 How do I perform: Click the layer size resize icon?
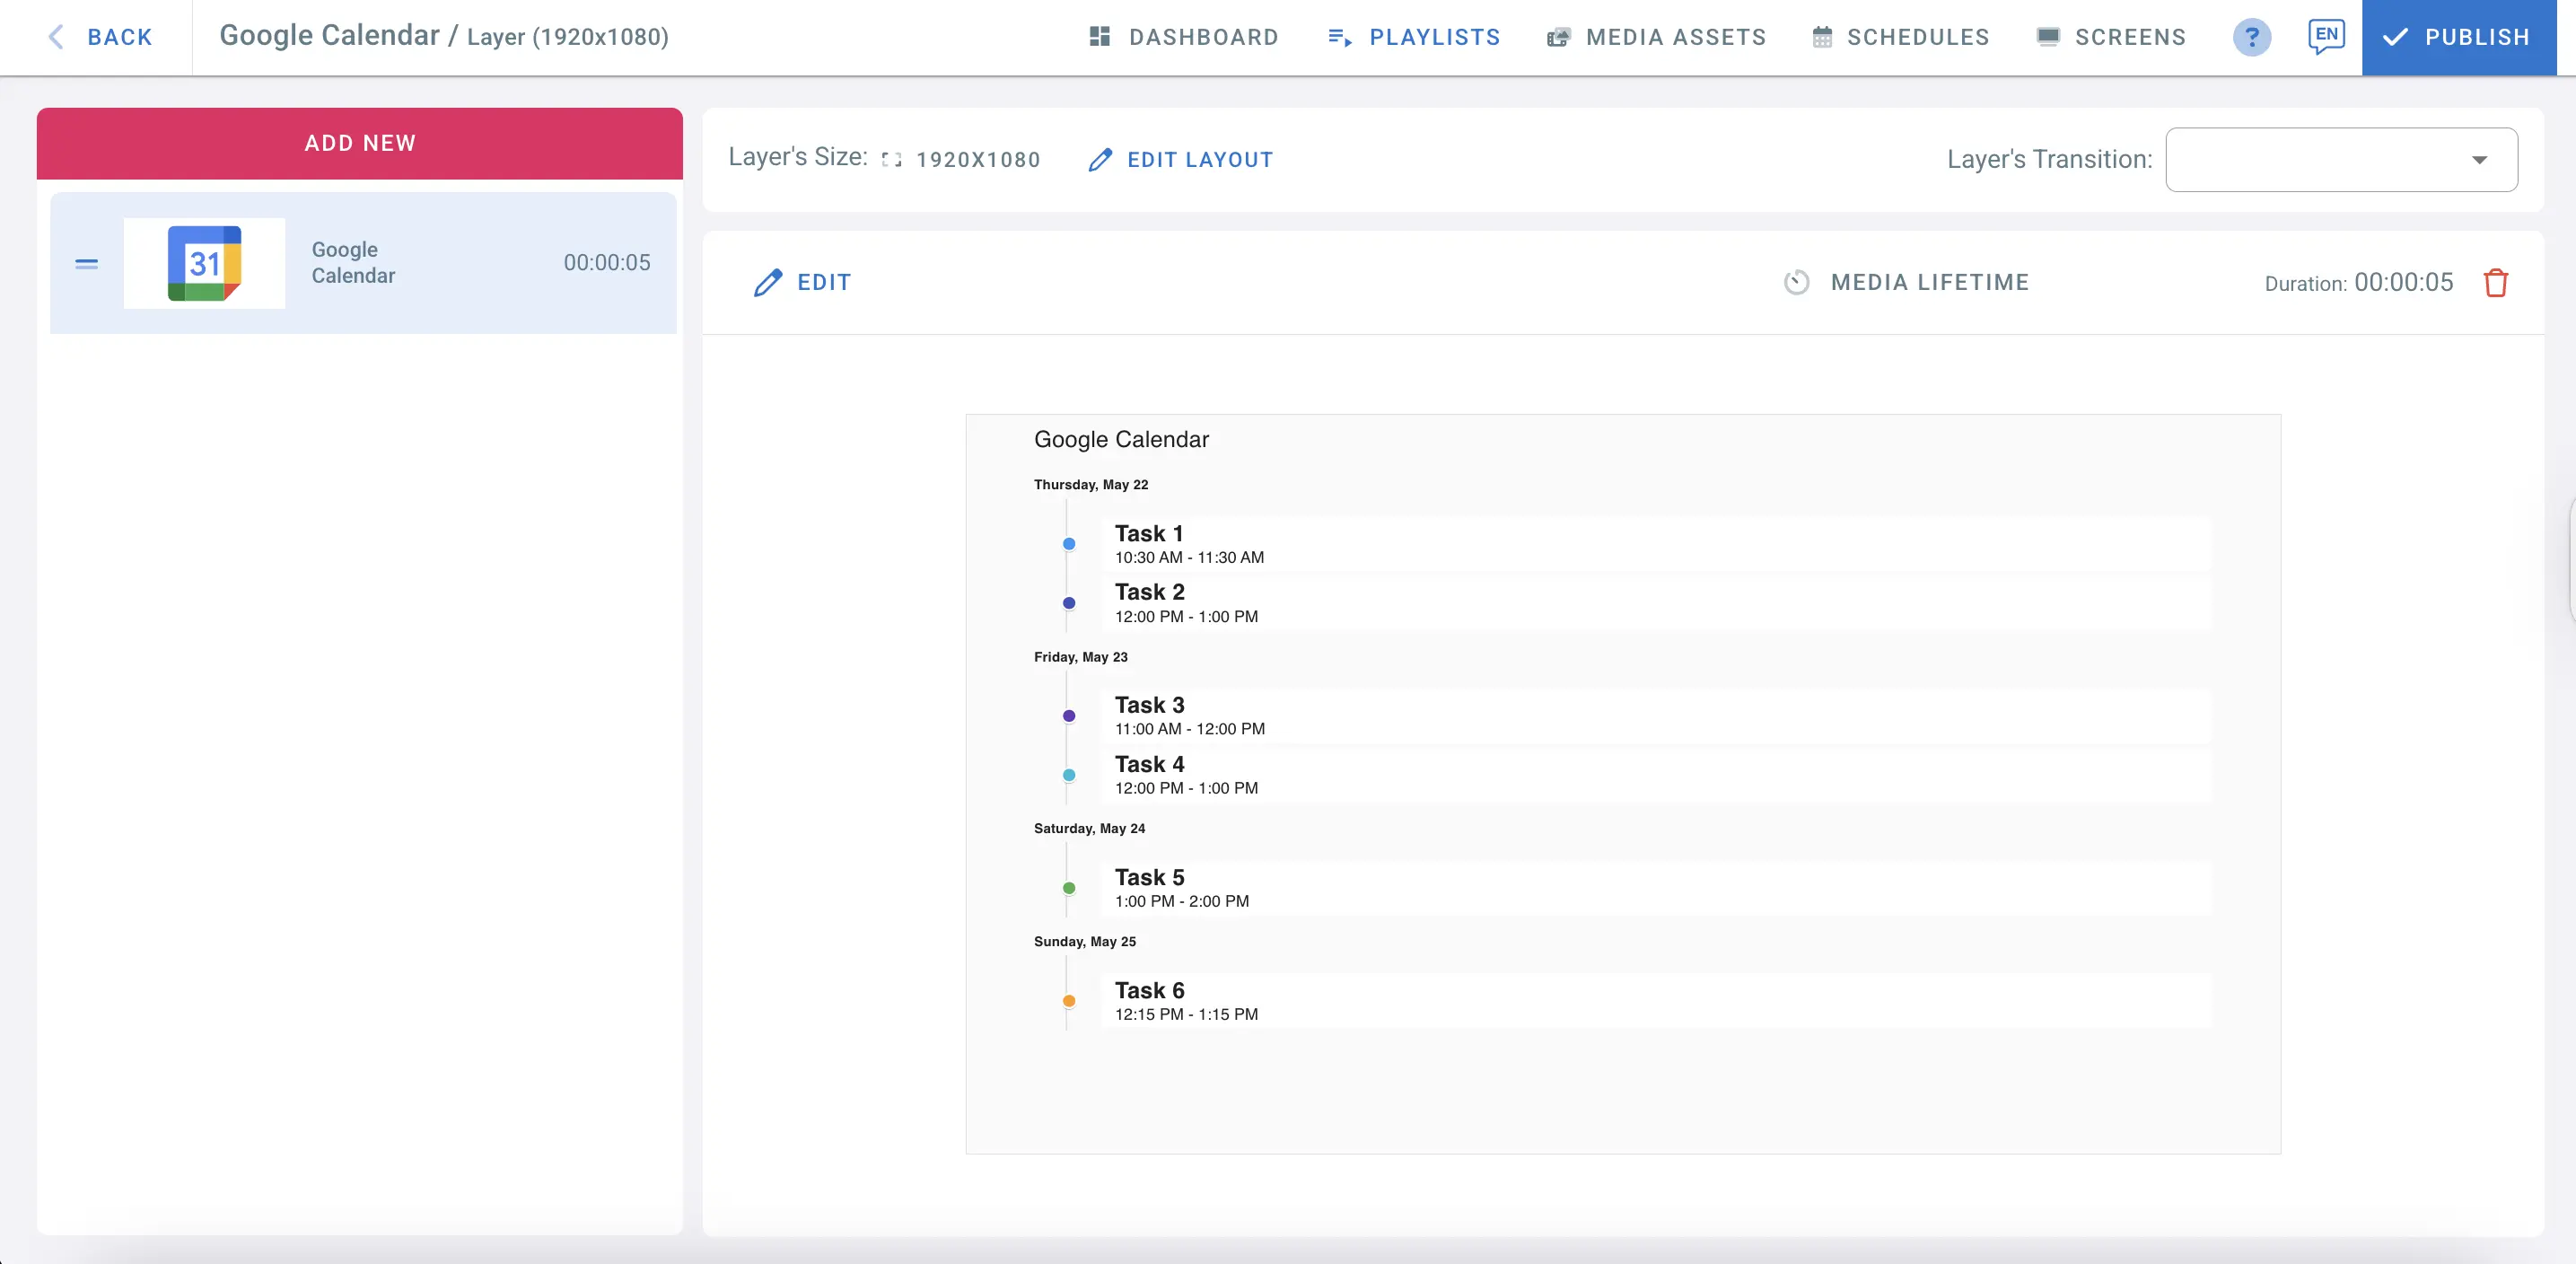coord(890,159)
